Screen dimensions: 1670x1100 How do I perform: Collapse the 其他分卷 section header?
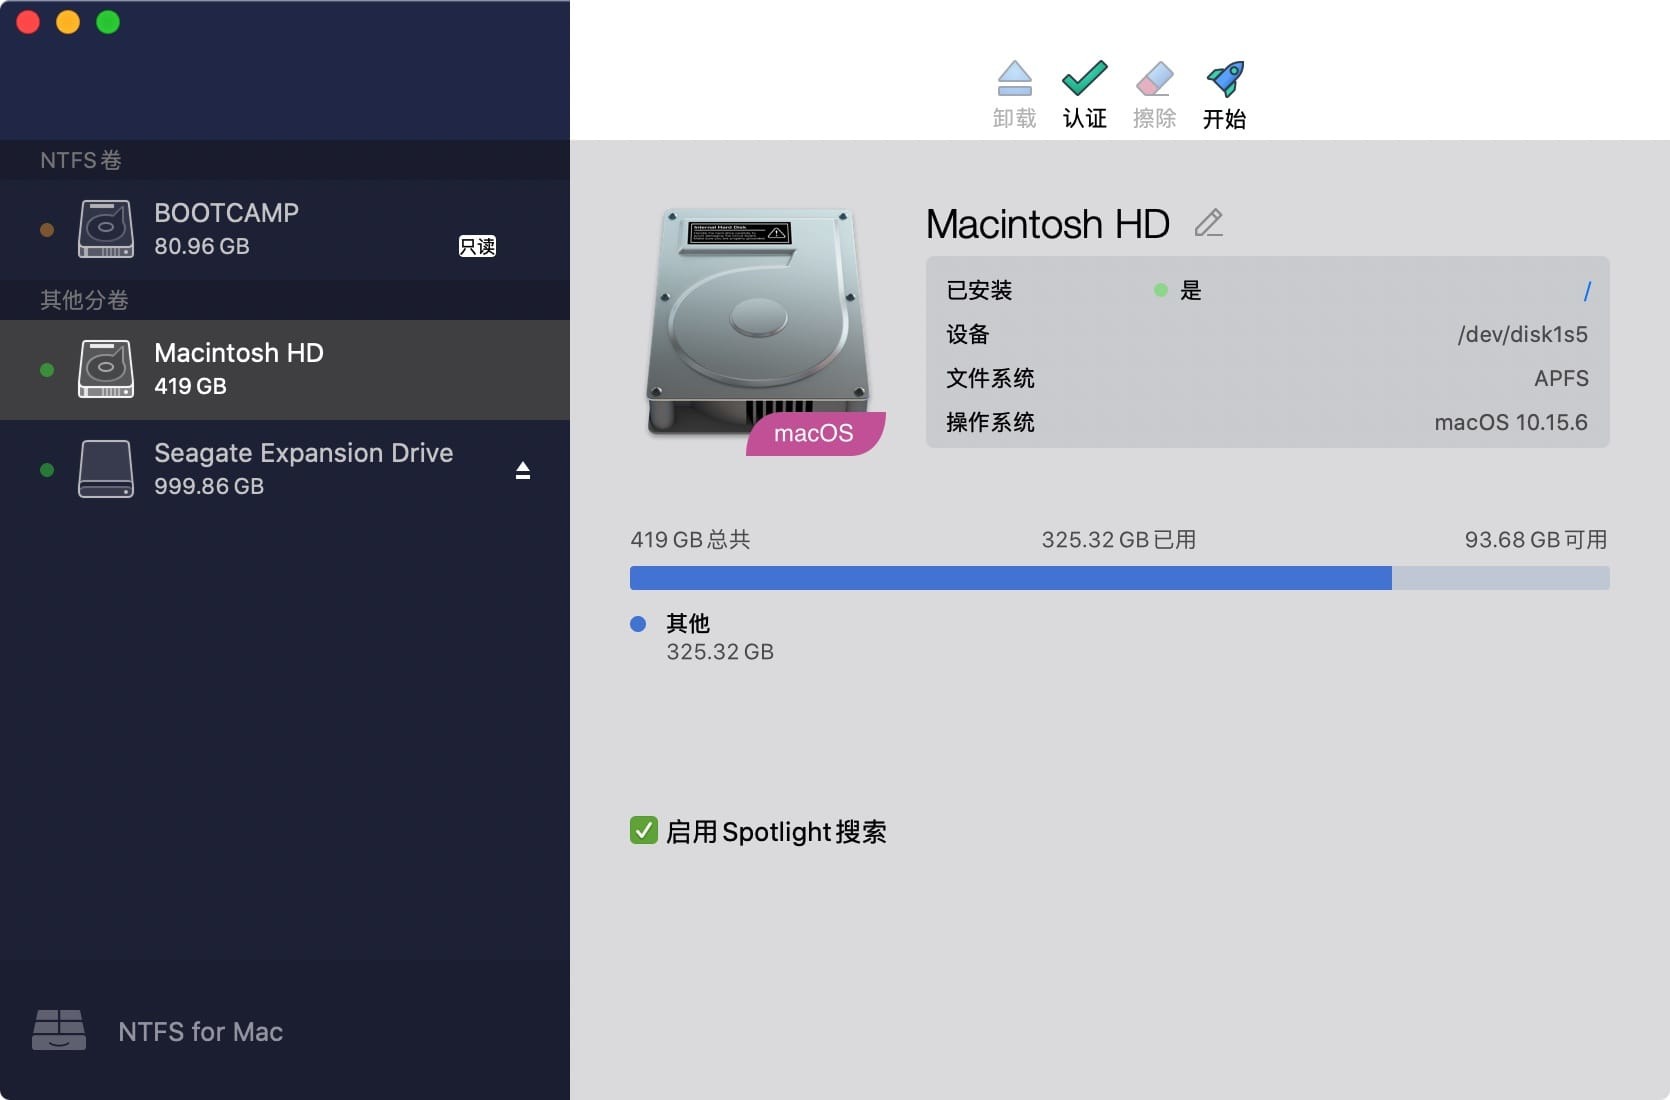[83, 299]
